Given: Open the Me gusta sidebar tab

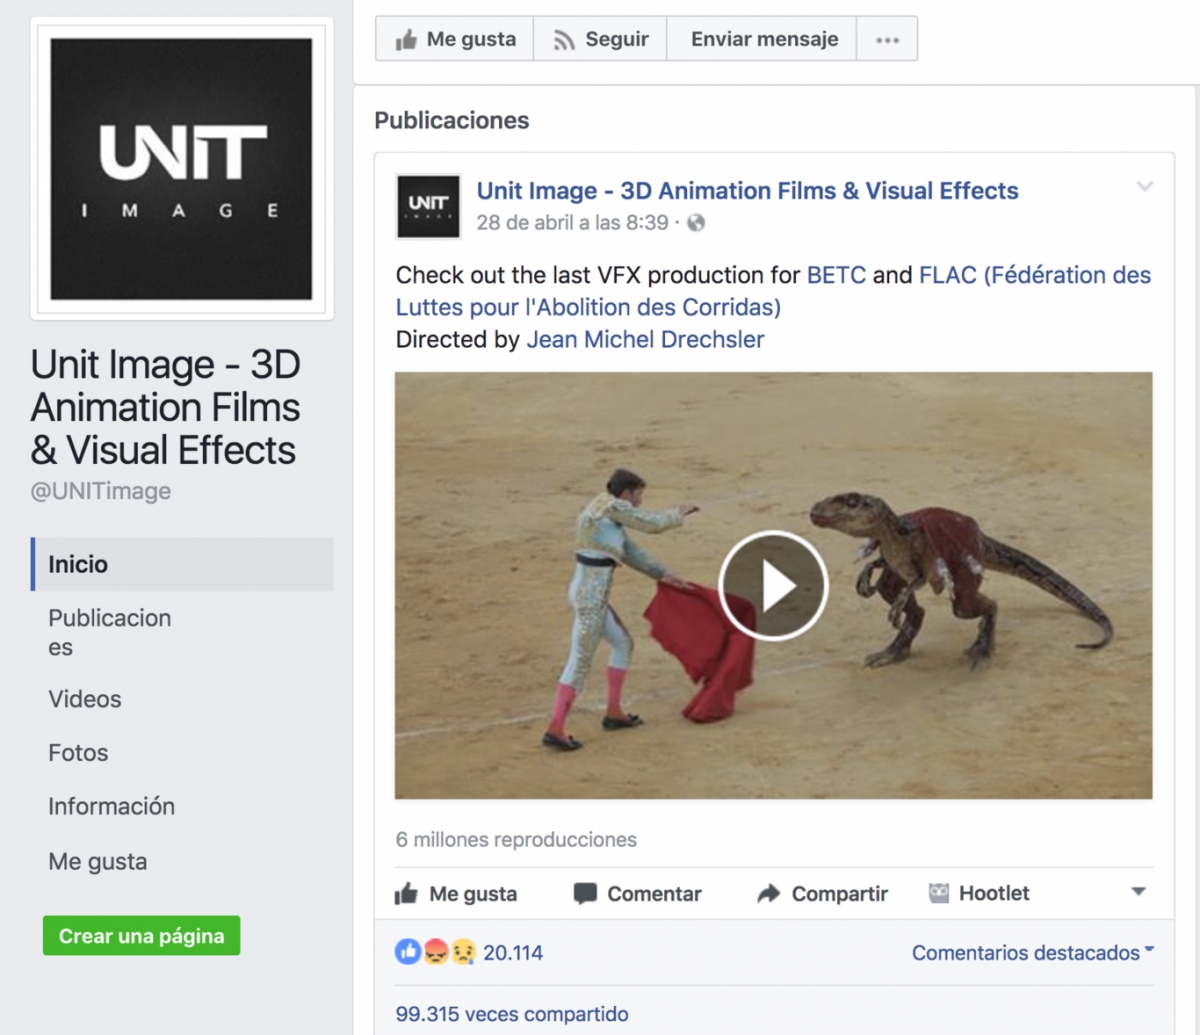Looking at the screenshot, I should point(98,861).
